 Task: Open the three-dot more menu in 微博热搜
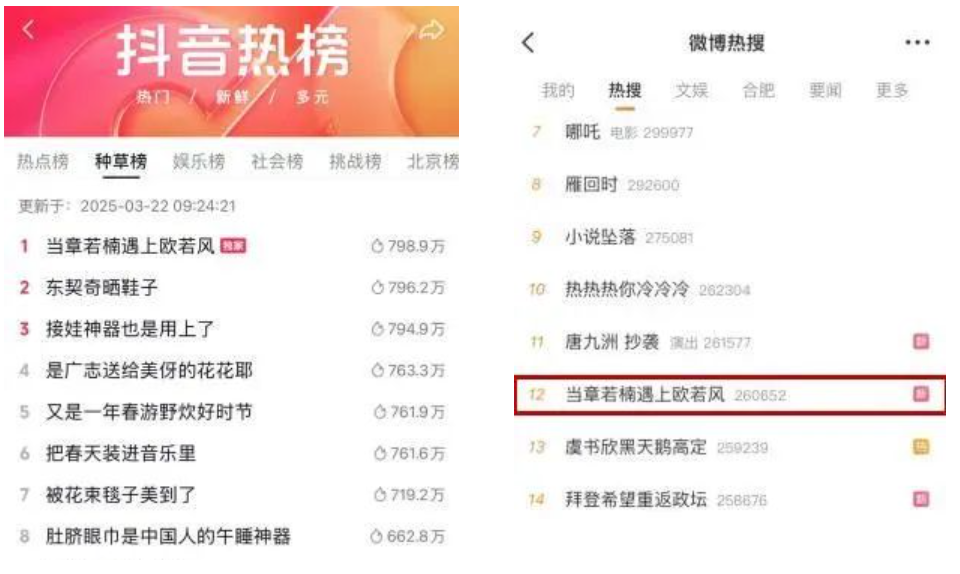tap(917, 42)
